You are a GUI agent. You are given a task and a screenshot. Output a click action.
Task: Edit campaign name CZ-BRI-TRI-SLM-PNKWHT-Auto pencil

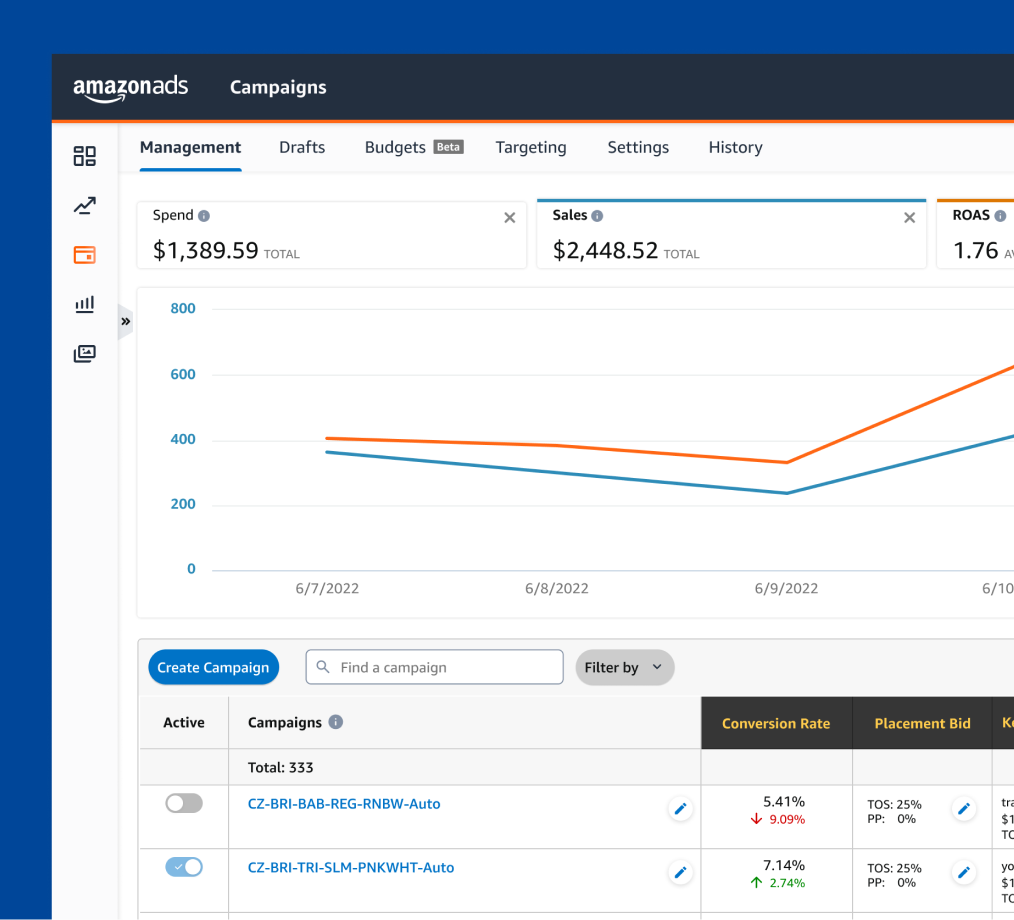tap(680, 873)
